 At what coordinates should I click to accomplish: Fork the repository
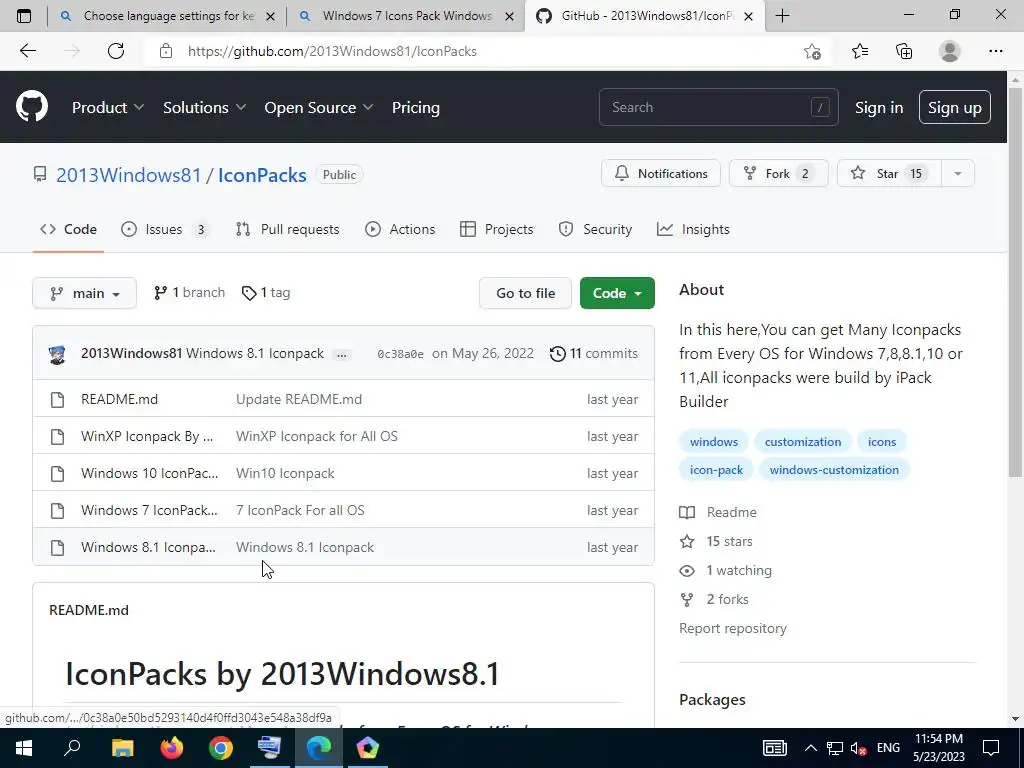pyautogui.click(x=778, y=174)
